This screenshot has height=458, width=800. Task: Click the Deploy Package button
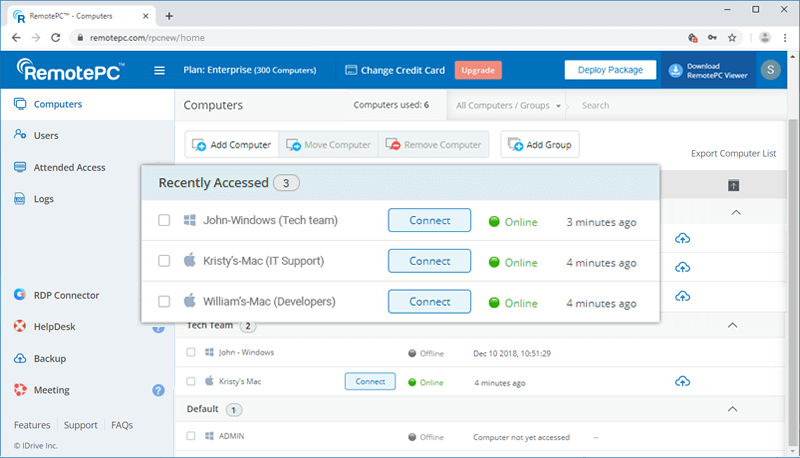tap(610, 70)
